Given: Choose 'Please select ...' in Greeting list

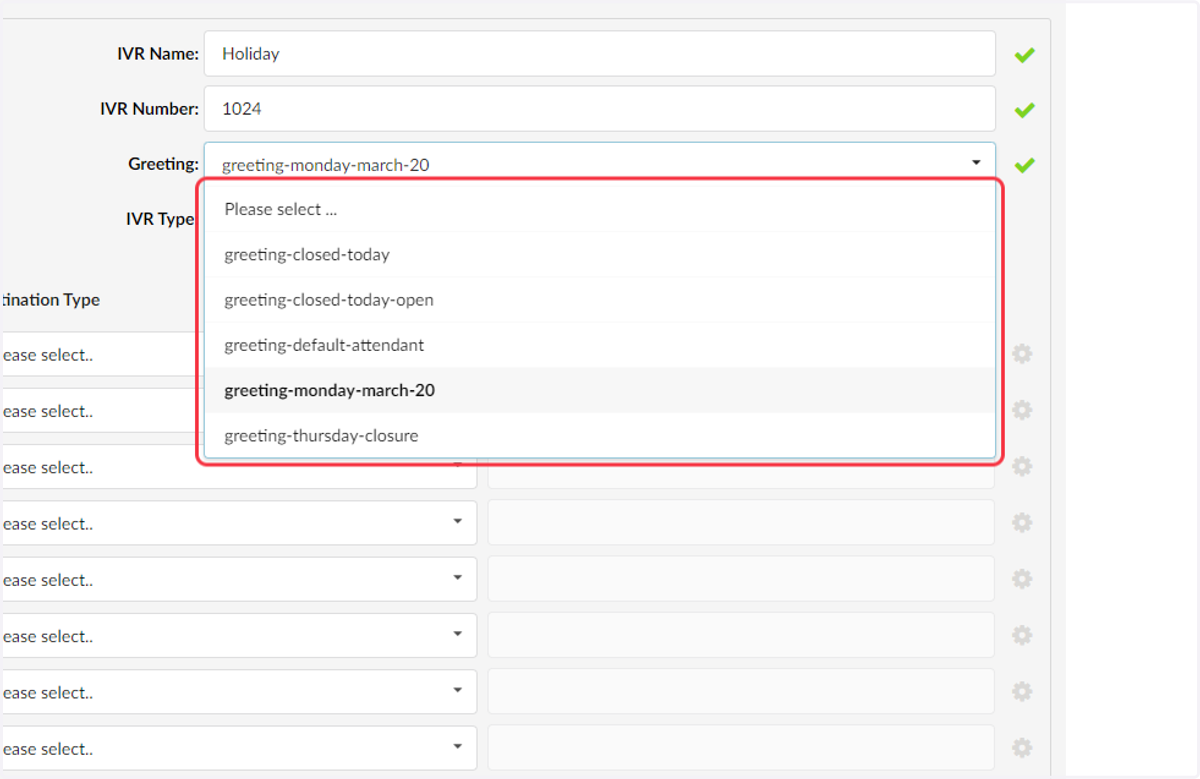Looking at the screenshot, I should pyautogui.click(x=600, y=209).
